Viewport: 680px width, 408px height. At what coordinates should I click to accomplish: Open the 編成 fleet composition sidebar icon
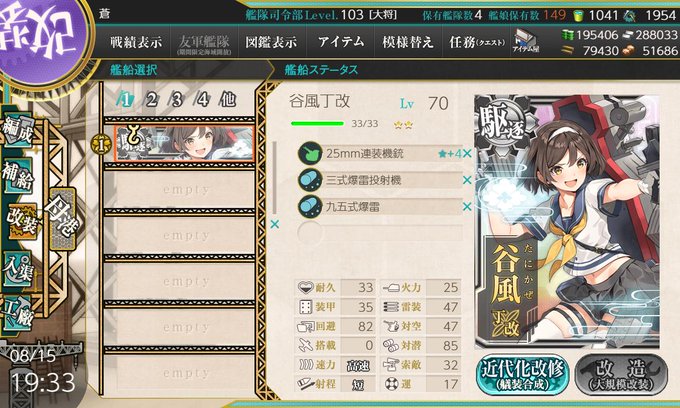(18, 130)
